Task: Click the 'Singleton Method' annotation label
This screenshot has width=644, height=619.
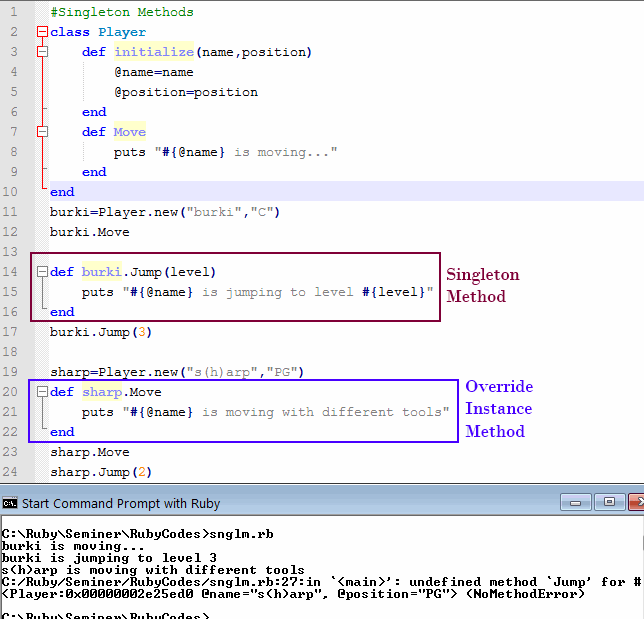Action: coord(482,285)
